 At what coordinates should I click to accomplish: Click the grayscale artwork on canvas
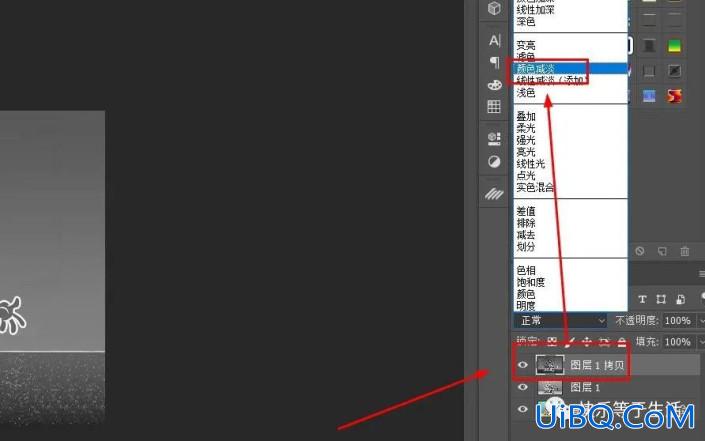coord(52,267)
